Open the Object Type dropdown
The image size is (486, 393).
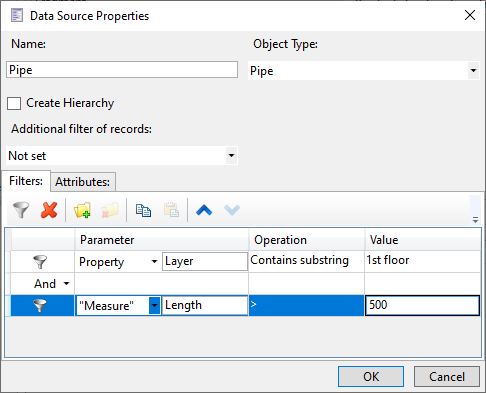click(x=473, y=71)
